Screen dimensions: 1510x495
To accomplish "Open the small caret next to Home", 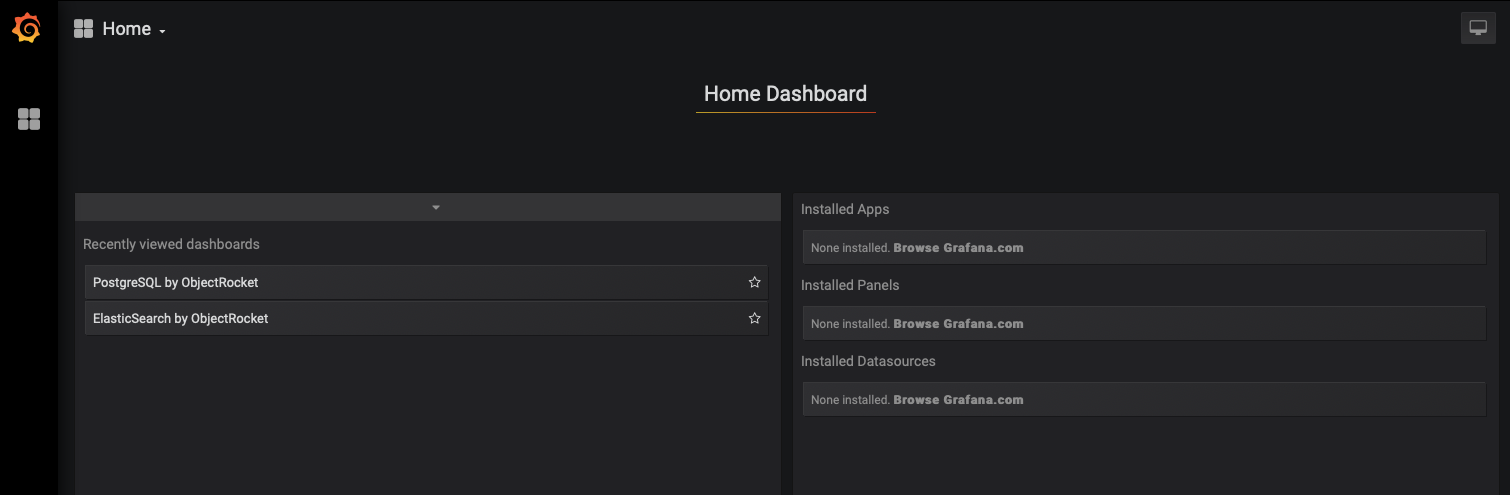I will pyautogui.click(x=162, y=32).
